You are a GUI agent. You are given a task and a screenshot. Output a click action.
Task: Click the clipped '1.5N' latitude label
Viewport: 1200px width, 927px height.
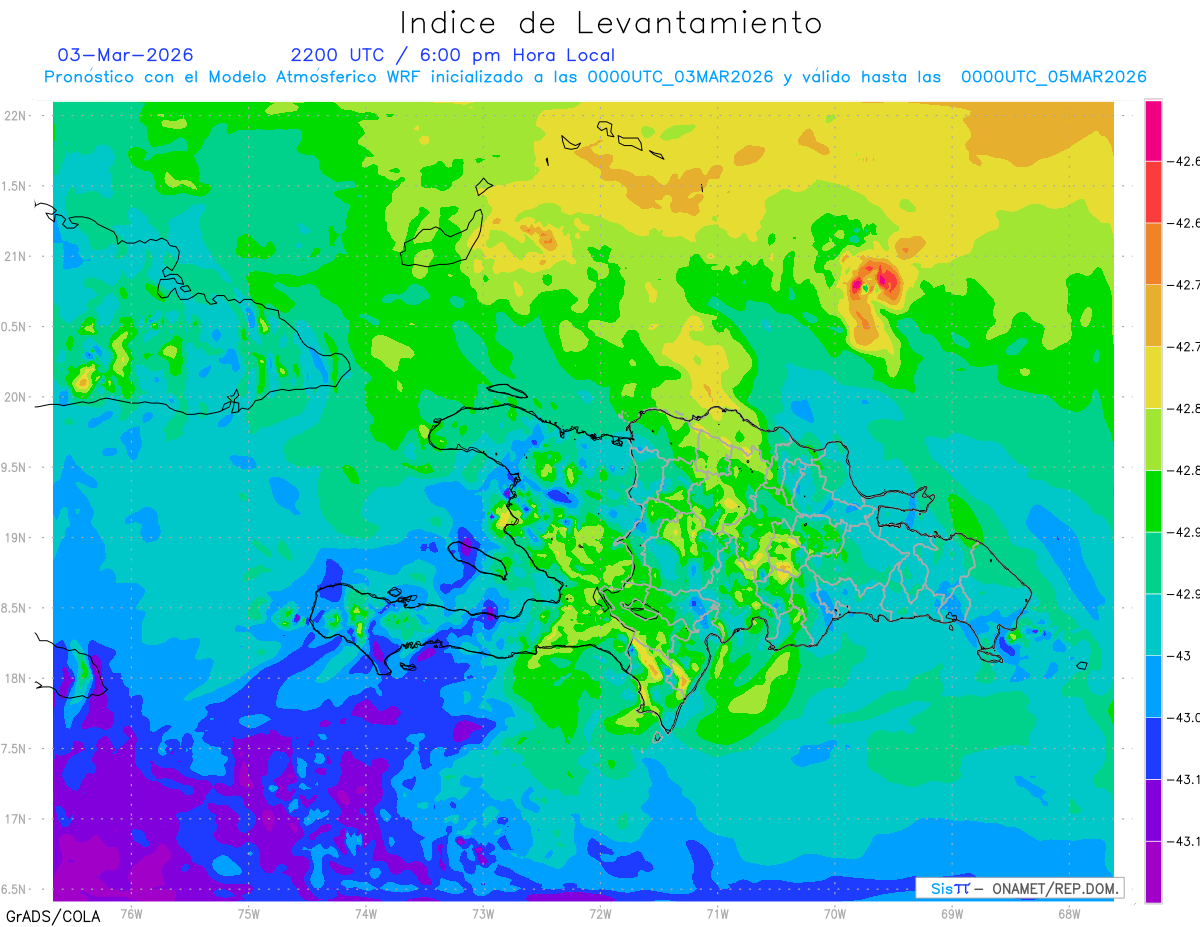[14, 187]
